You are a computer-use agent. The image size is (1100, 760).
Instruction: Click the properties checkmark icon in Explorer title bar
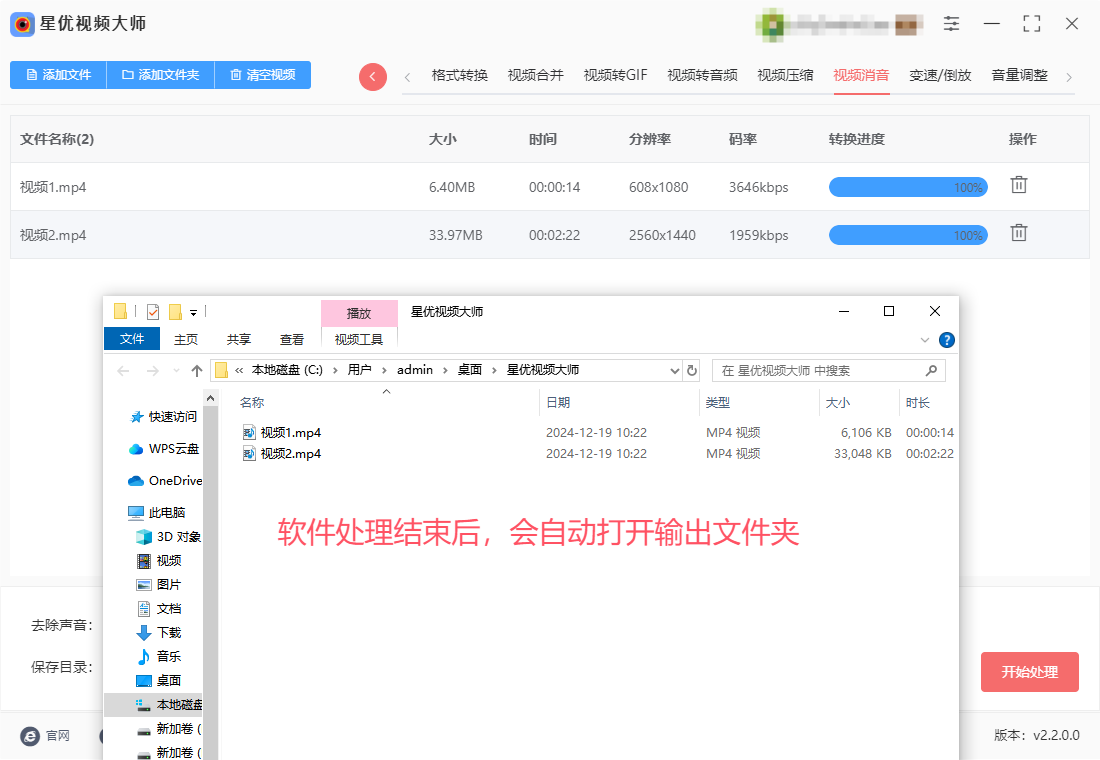coord(153,312)
